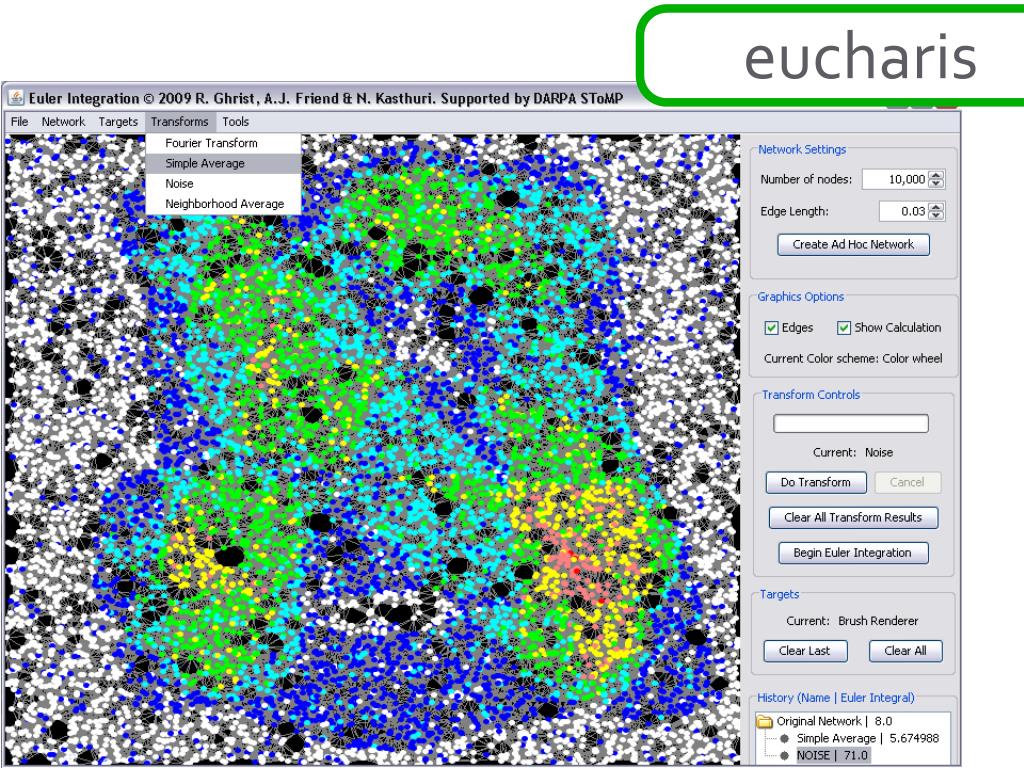The height and width of the screenshot is (768, 1024).
Task: Click Begin Euler Integration button
Action: pos(853,553)
